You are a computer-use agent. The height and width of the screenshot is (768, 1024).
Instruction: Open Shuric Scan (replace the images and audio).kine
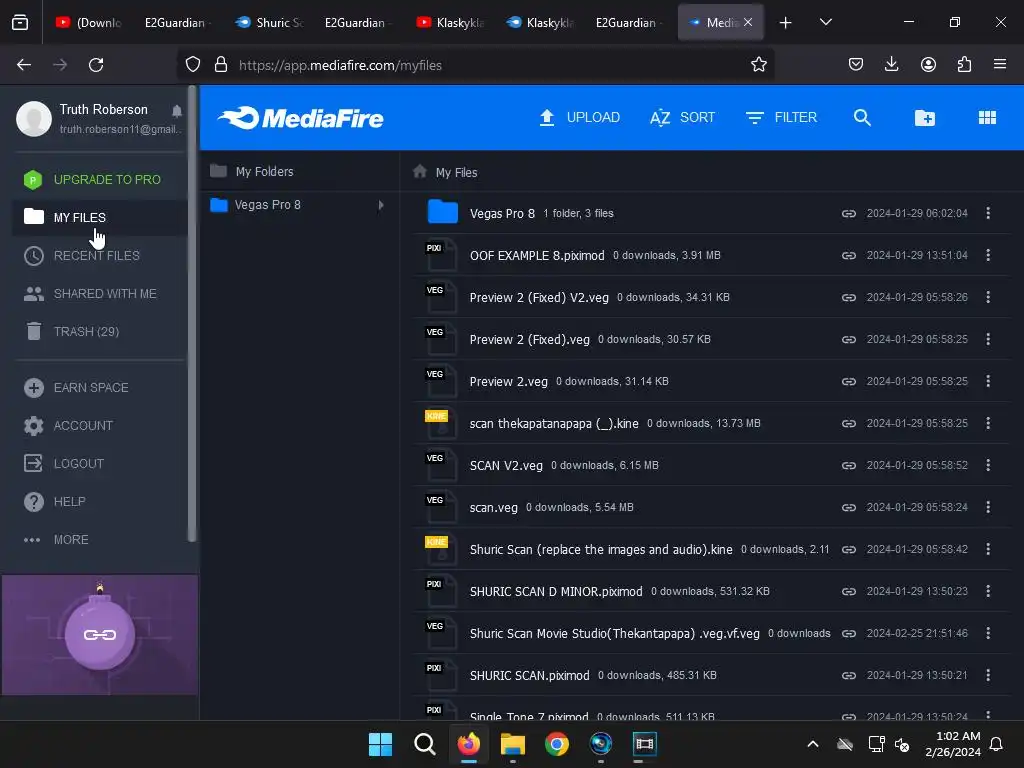[x=601, y=549]
